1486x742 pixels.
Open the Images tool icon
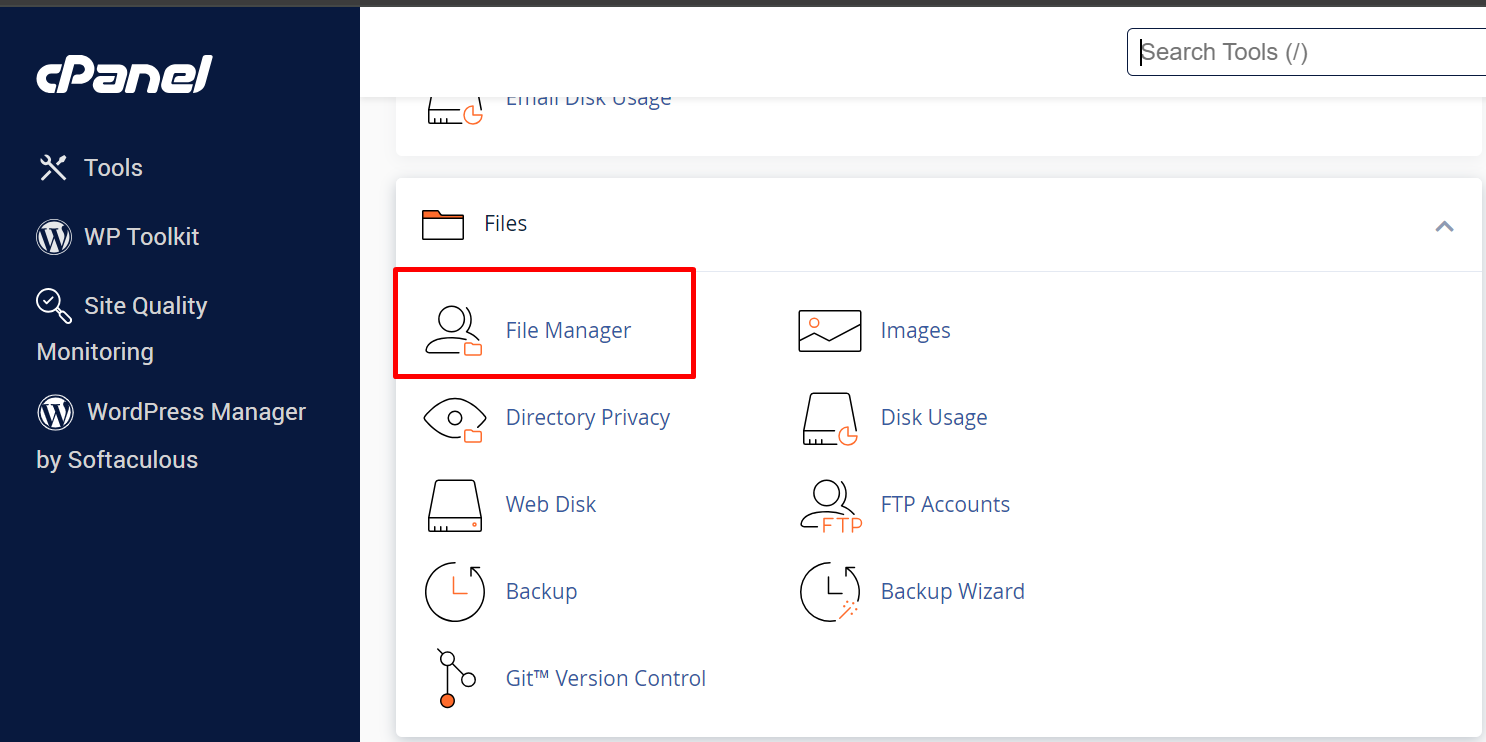click(x=829, y=331)
